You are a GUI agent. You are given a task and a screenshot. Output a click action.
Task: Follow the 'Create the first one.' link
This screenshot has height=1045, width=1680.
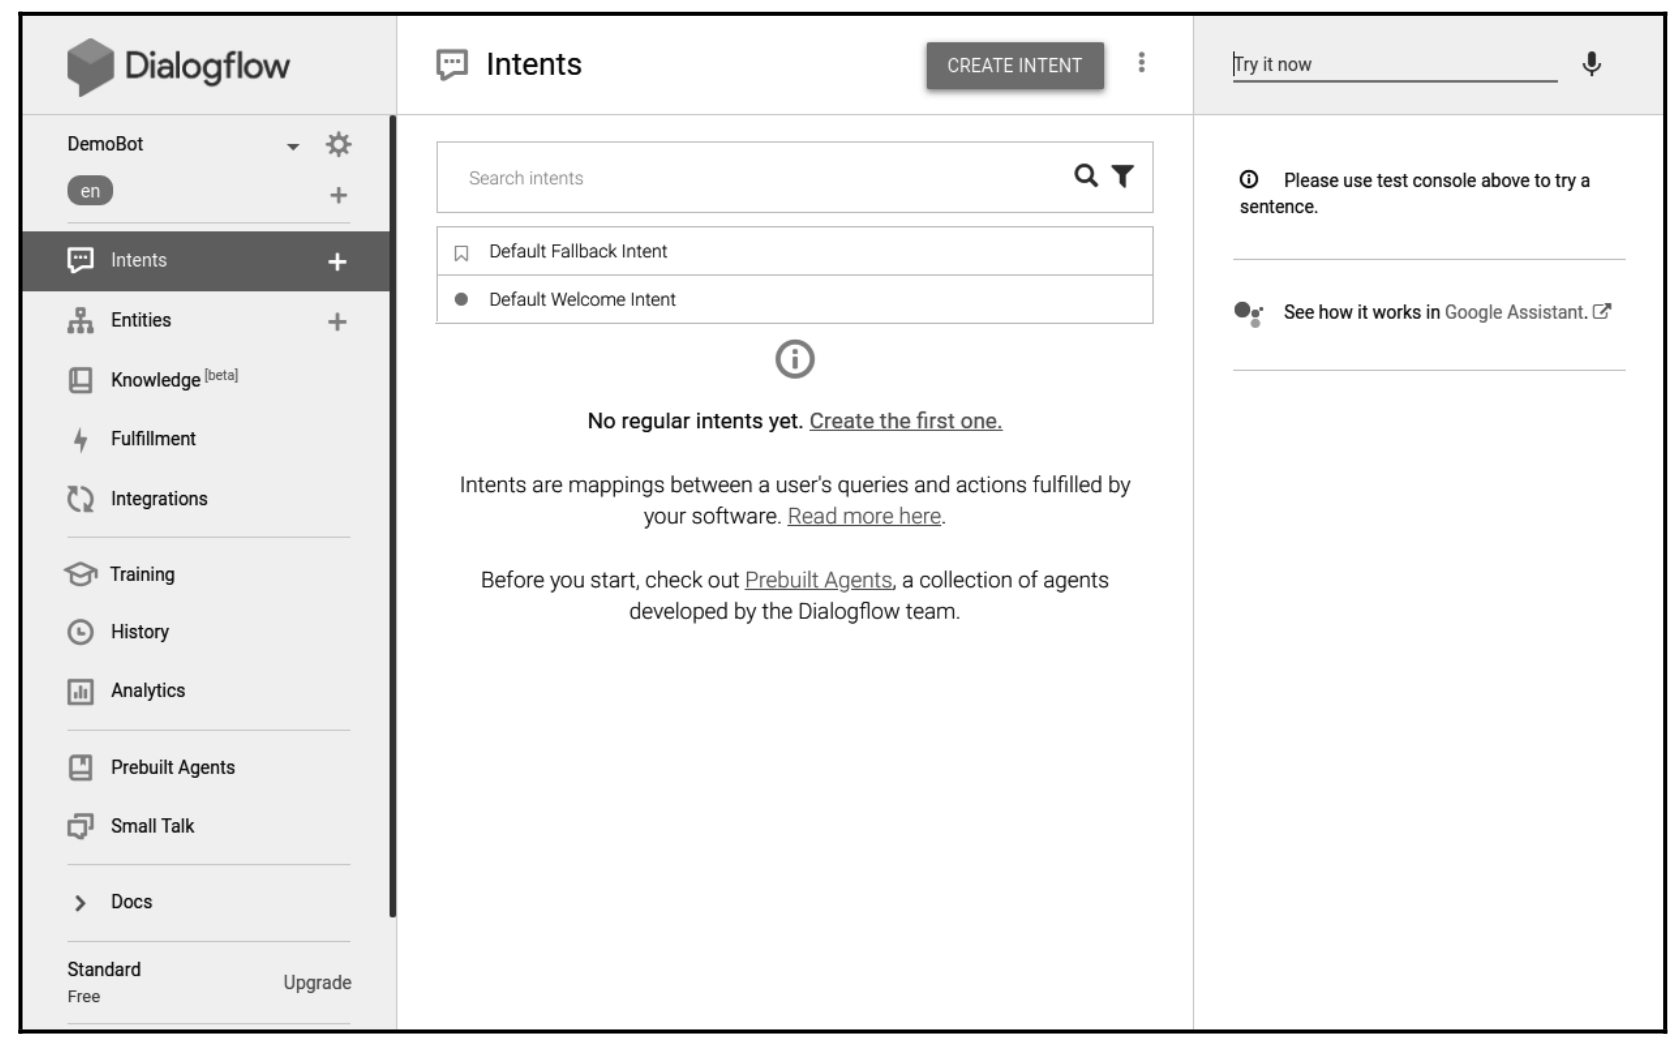tap(906, 421)
